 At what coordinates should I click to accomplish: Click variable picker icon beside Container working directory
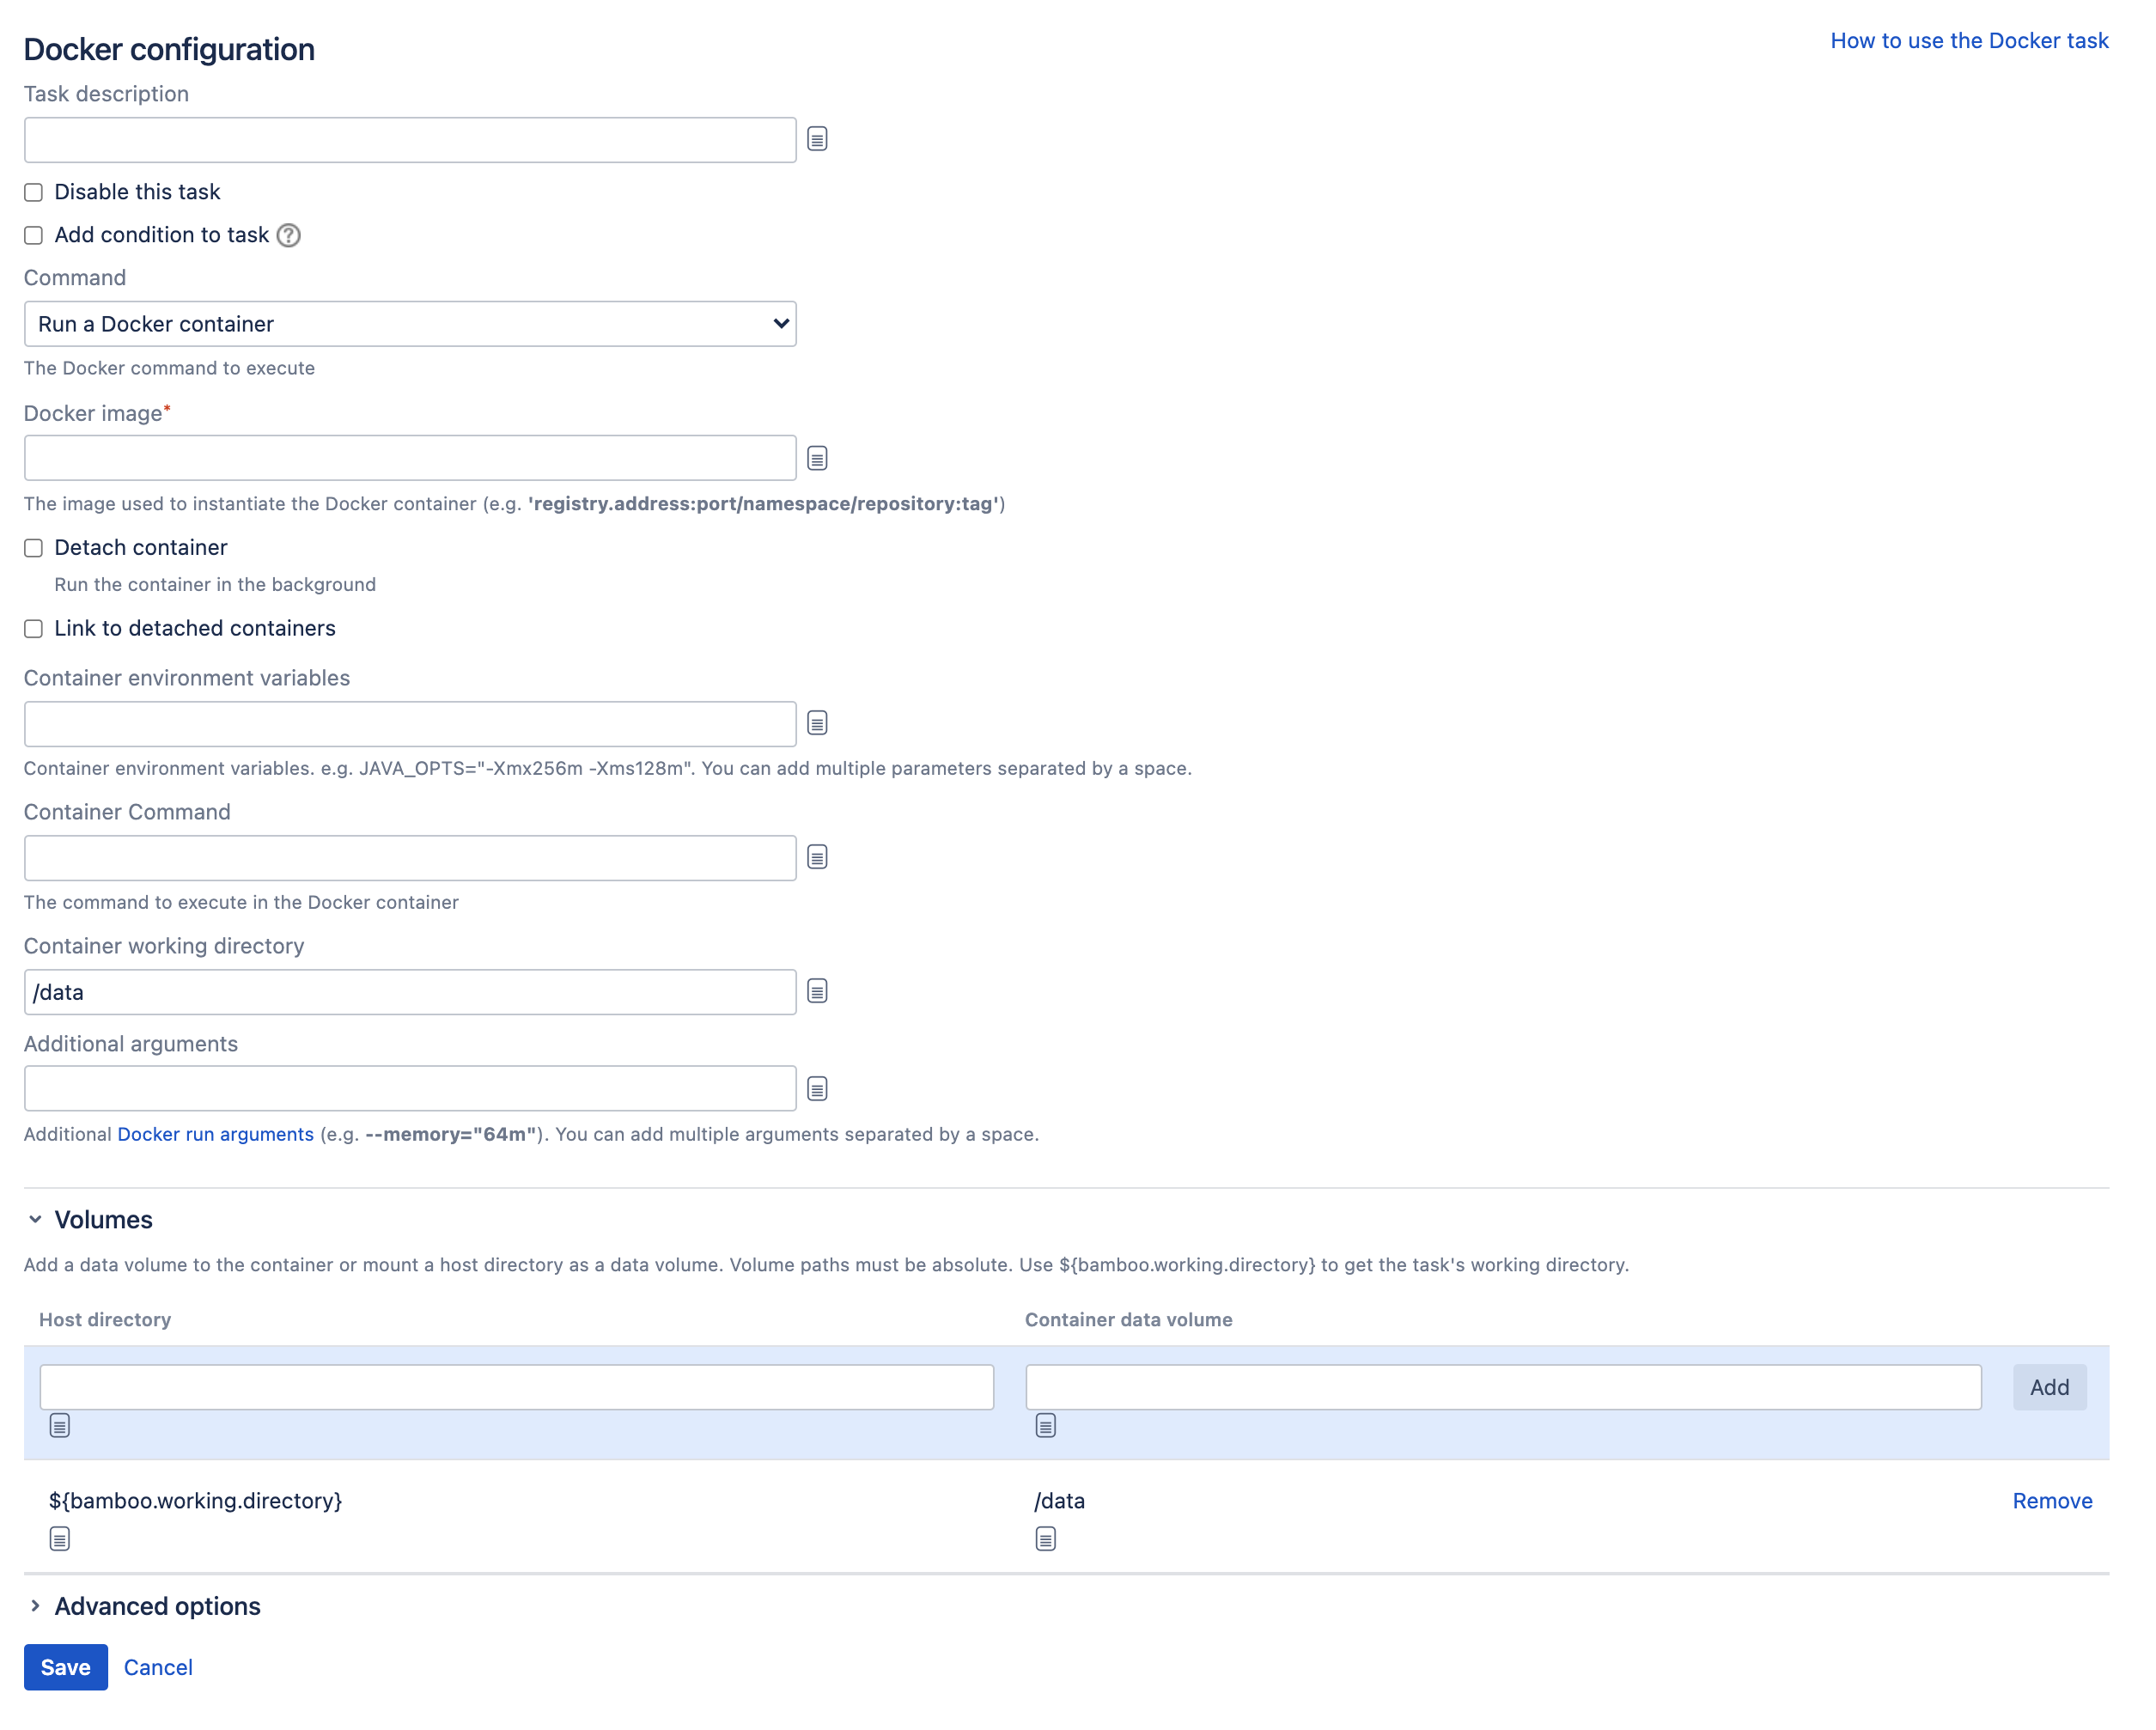coord(817,991)
